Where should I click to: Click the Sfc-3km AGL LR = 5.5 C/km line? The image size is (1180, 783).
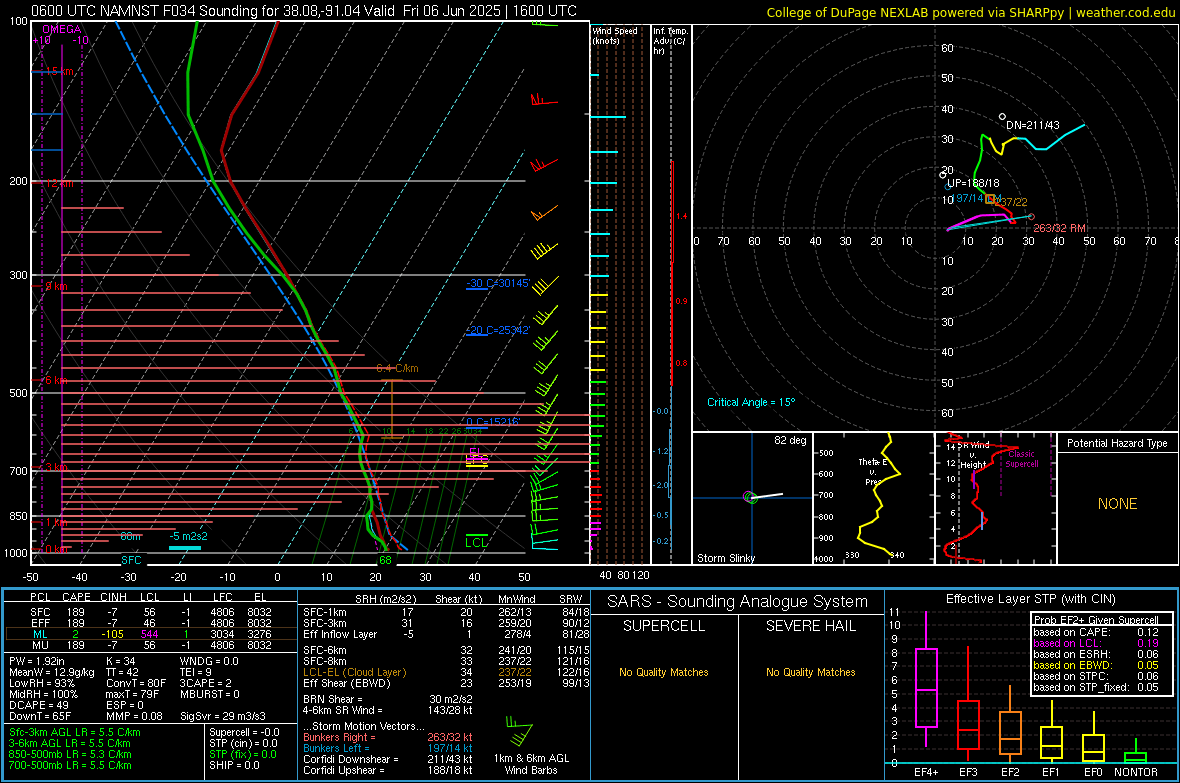click(x=75, y=733)
